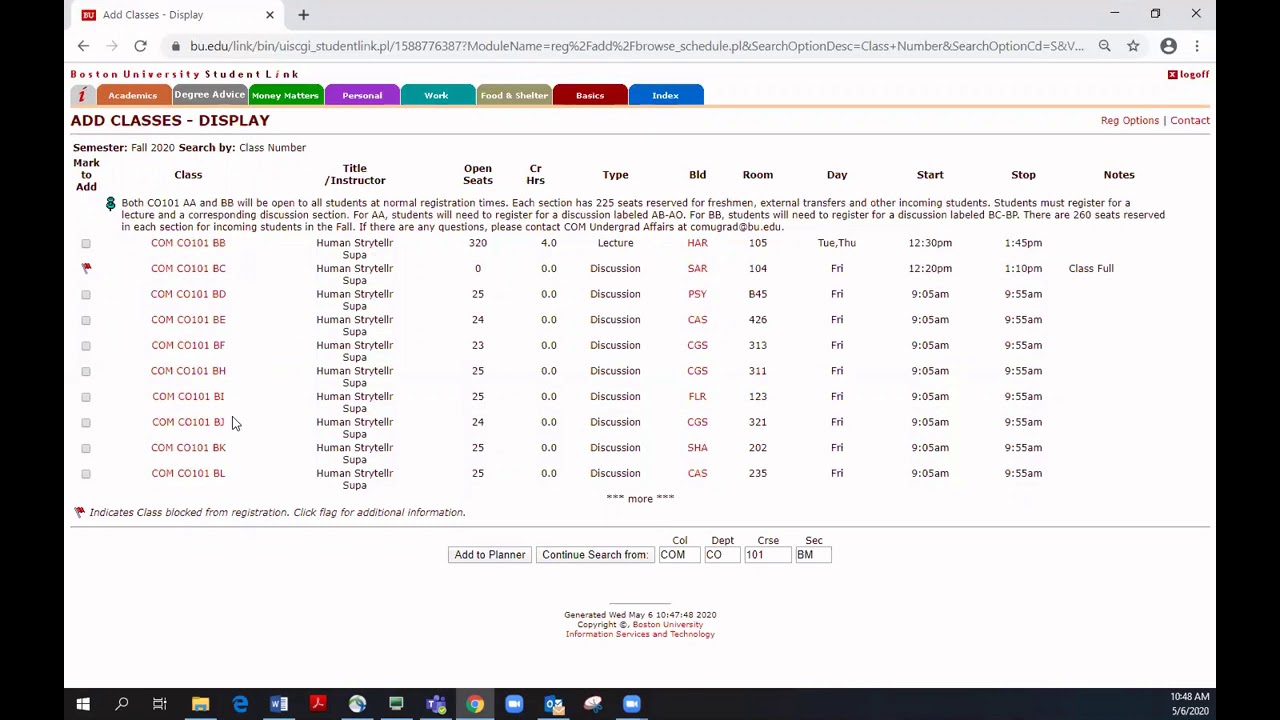Open Chrome three-dot menu
Viewport: 1280px width, 720px height.
click(1196, 46)
